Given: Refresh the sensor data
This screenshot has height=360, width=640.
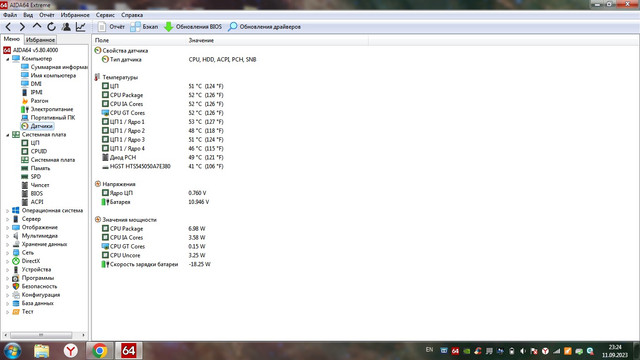Looking at the screenshot, I should click(x=51, y=27).
